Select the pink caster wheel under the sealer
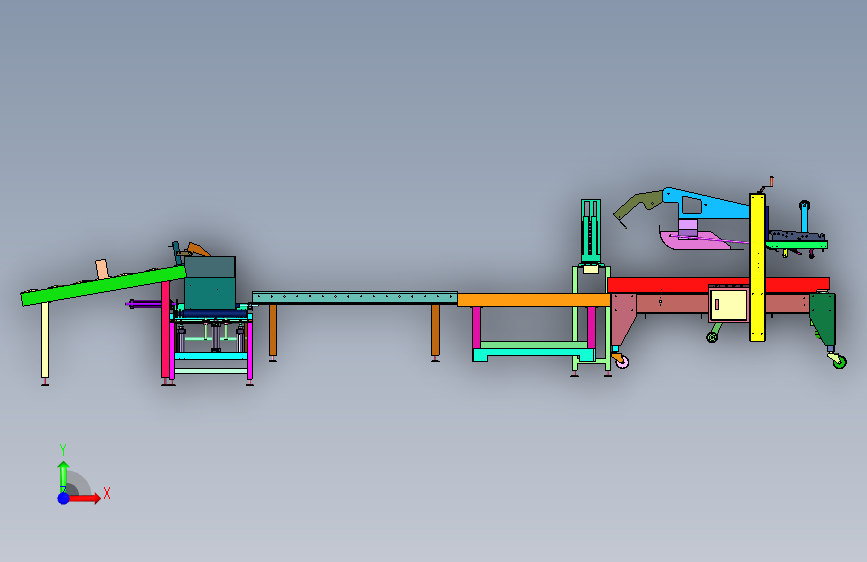The width and height of the screenshot is (867, 562). point(622,362)
